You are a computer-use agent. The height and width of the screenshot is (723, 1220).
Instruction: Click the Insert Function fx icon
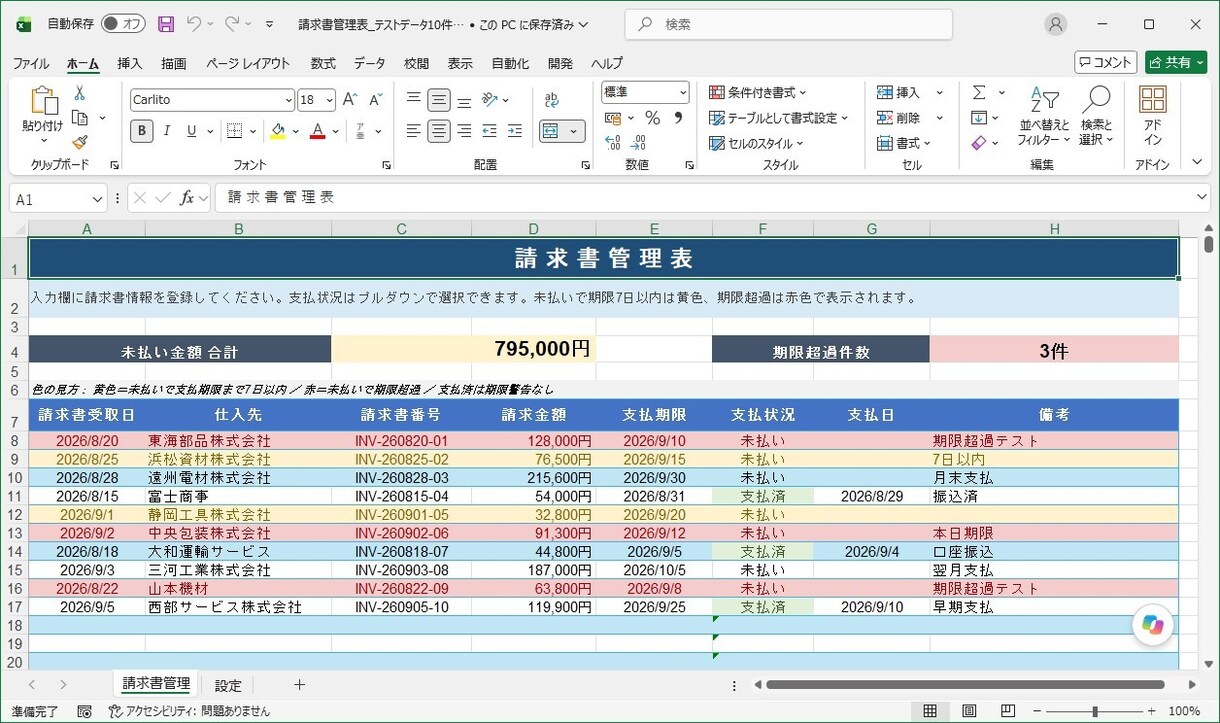(187, 198)
